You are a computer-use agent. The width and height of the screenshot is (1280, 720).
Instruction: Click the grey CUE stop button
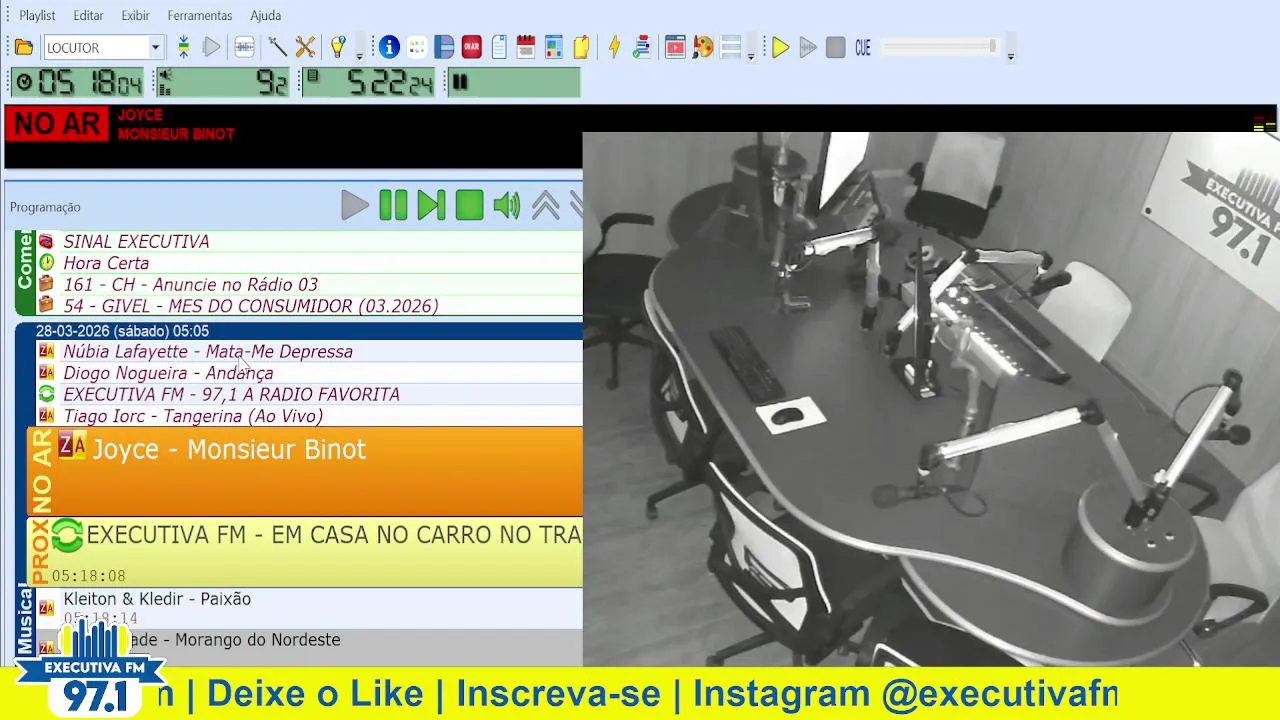(836, 47)
